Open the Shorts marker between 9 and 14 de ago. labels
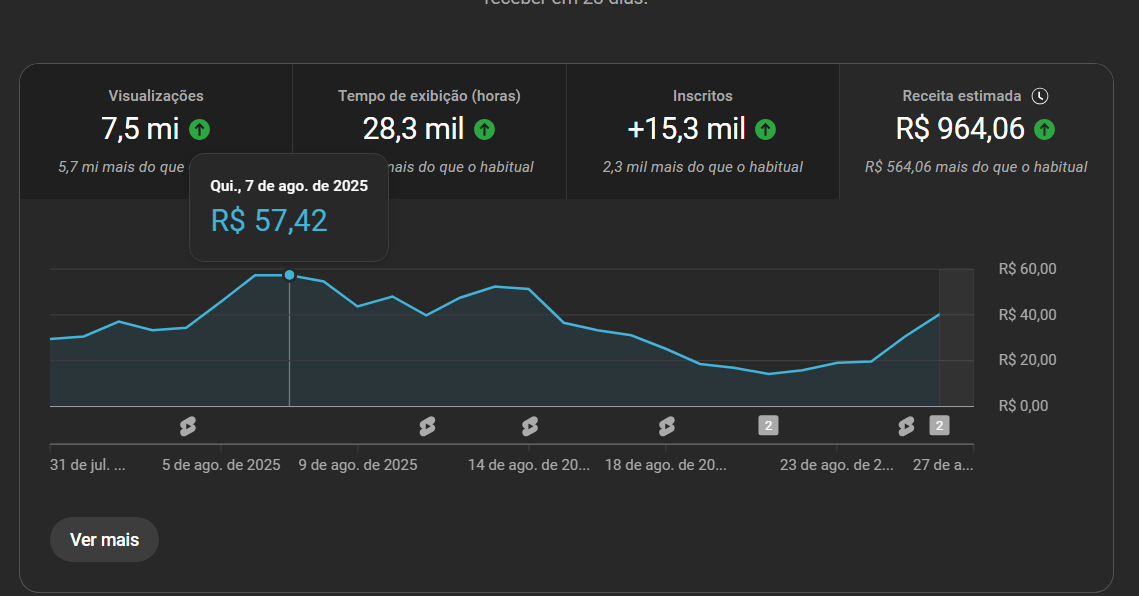 tap(427, 426)
